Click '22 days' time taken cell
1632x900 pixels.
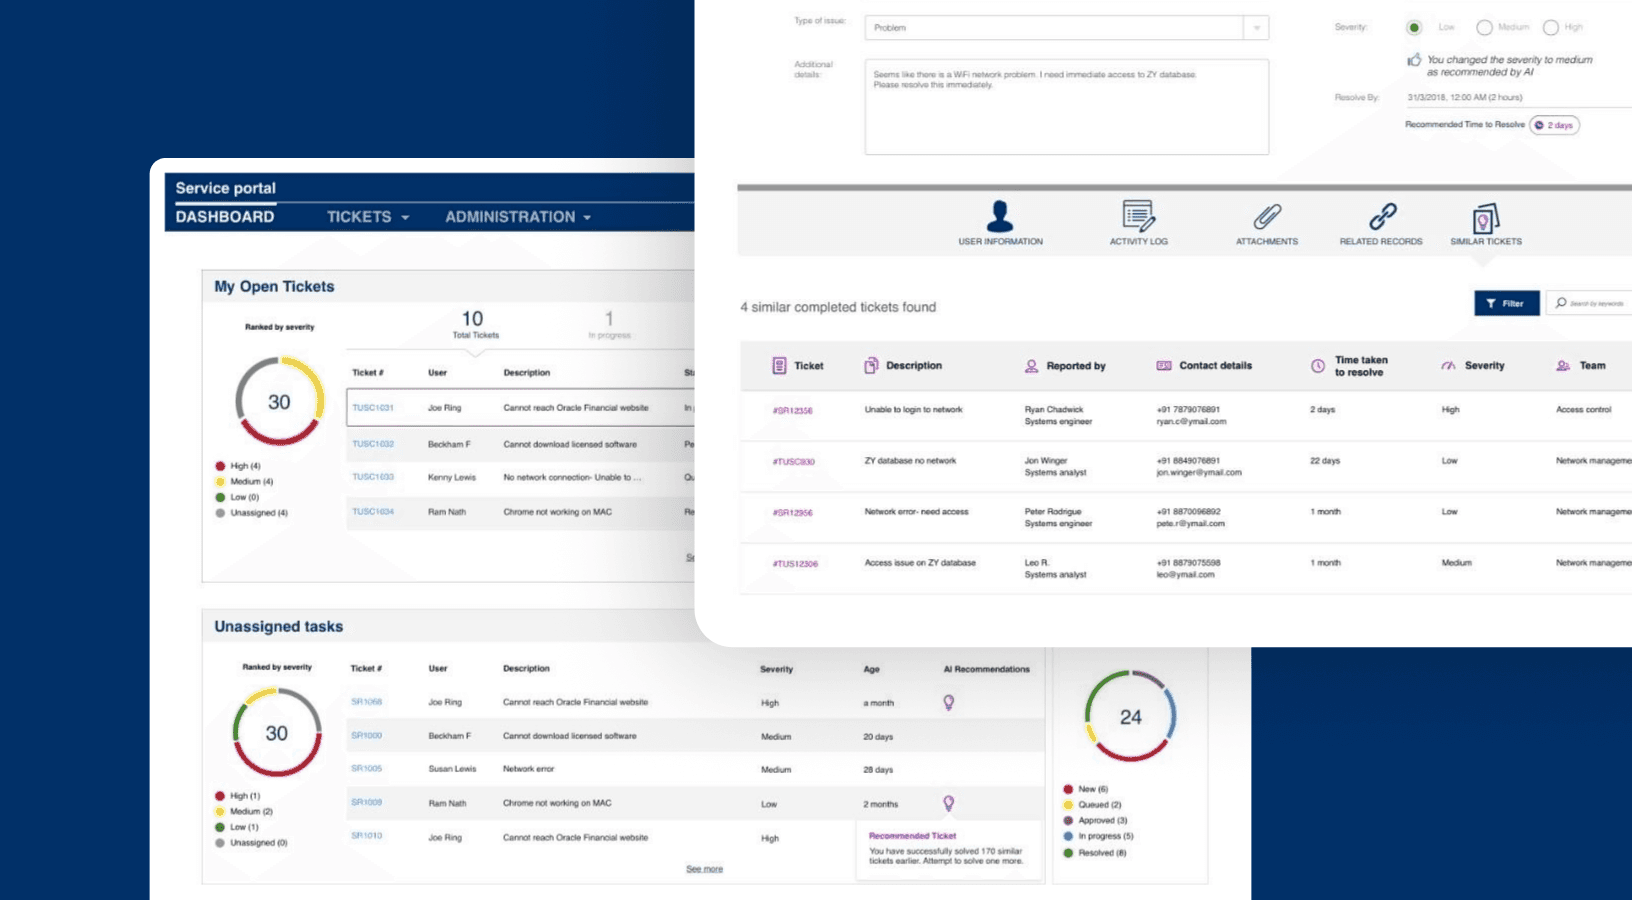coord(1325,461)
